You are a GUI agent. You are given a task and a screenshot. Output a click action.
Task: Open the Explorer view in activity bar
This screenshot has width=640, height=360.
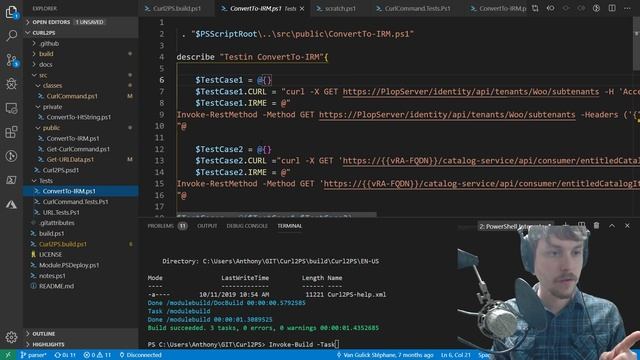click(11, 12)
